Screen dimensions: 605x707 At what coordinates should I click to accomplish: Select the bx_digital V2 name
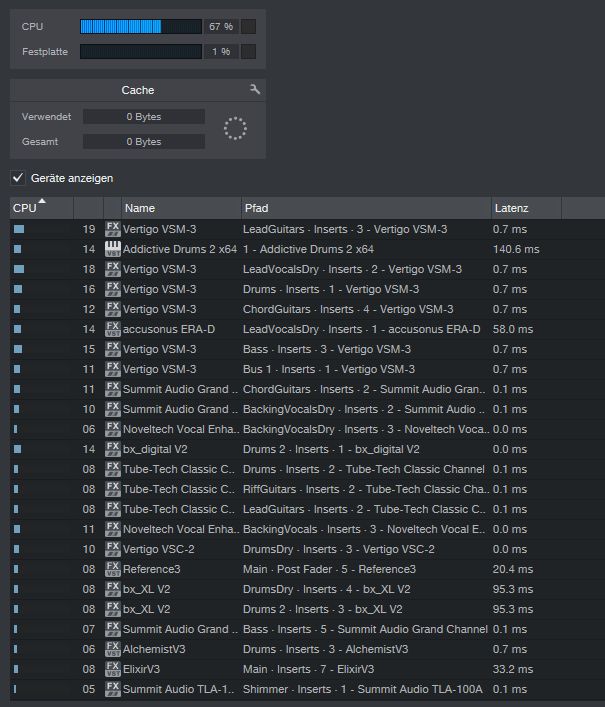155,449
